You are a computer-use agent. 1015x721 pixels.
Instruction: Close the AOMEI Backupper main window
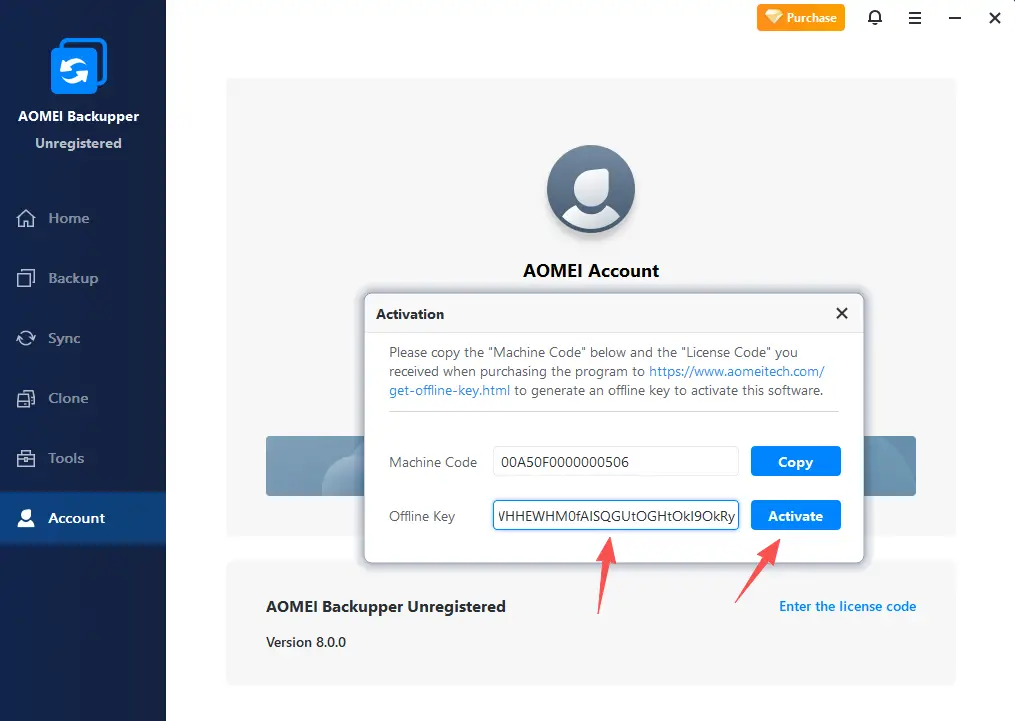(994, 18)
